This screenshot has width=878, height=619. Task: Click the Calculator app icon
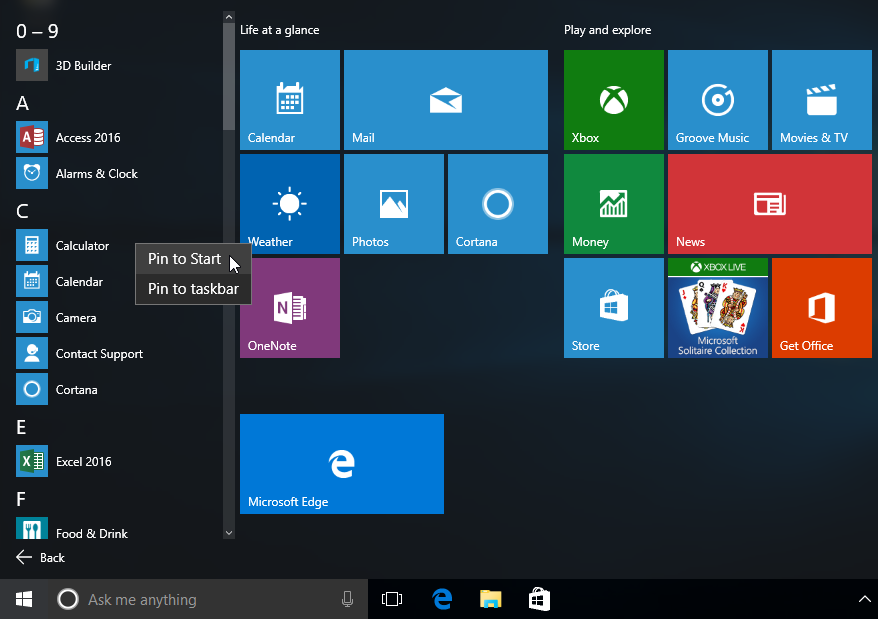point(32,245)
